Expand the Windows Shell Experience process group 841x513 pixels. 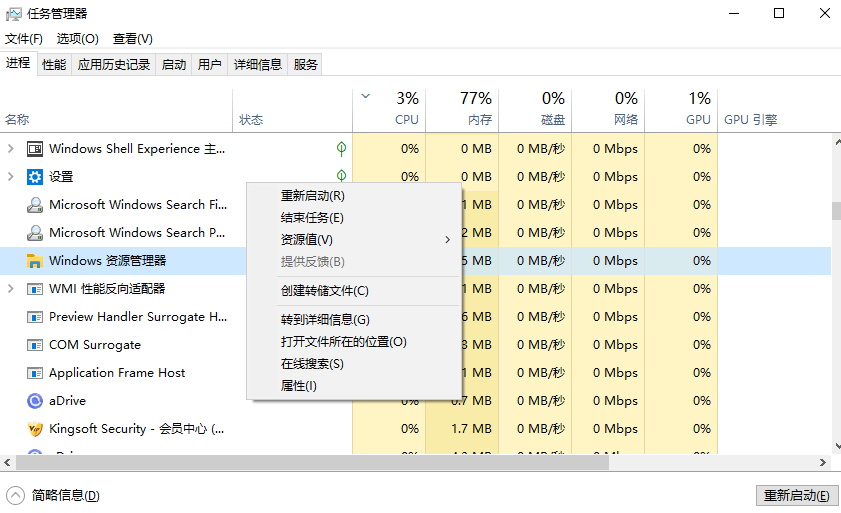tap(11, 149)
